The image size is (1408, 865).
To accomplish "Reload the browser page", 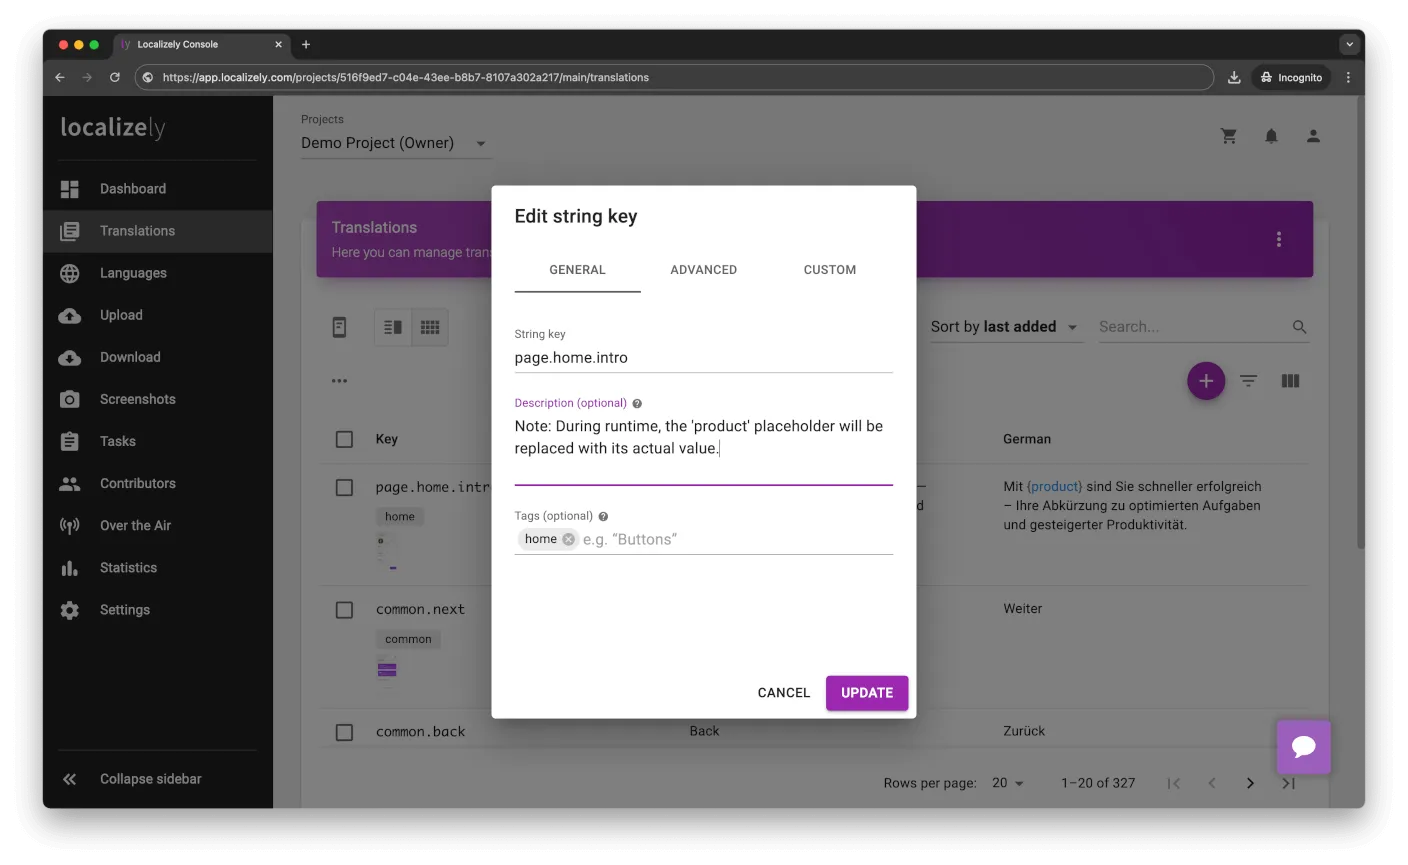I will tap(115, 77).
